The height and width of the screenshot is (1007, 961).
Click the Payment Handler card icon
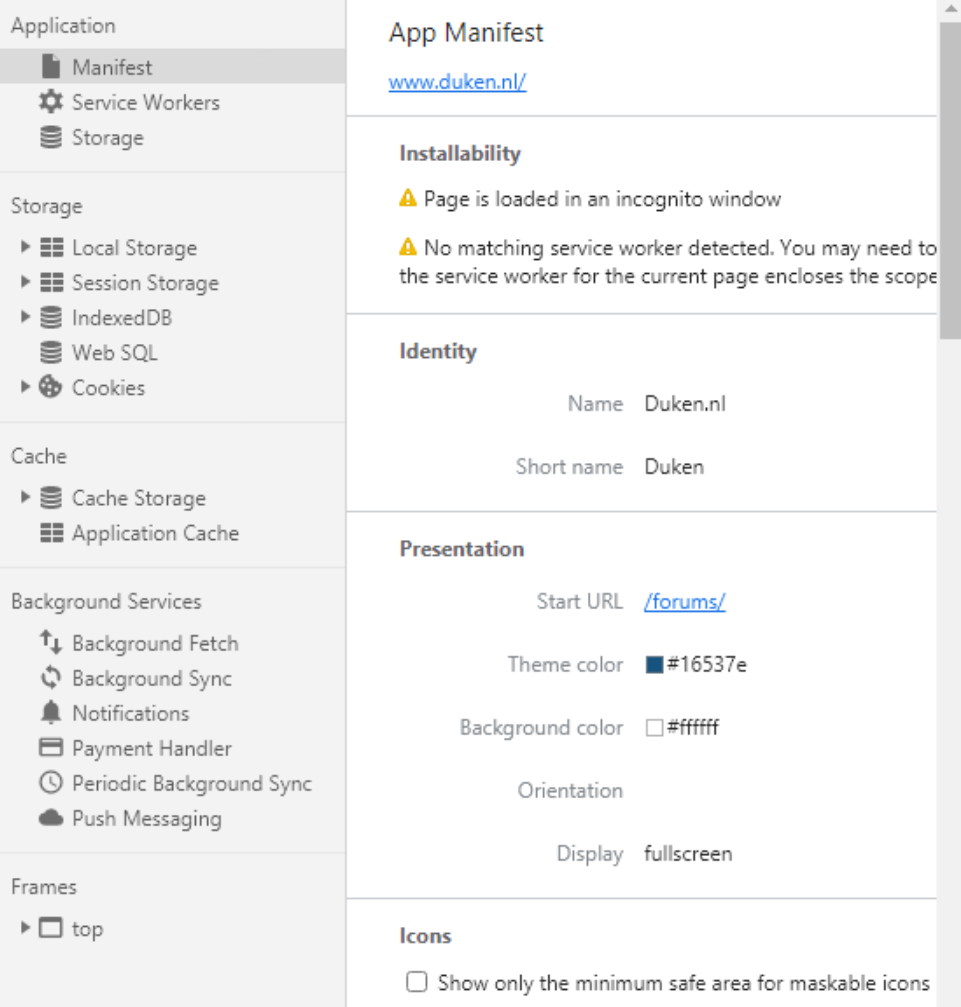tap(51, 748)
